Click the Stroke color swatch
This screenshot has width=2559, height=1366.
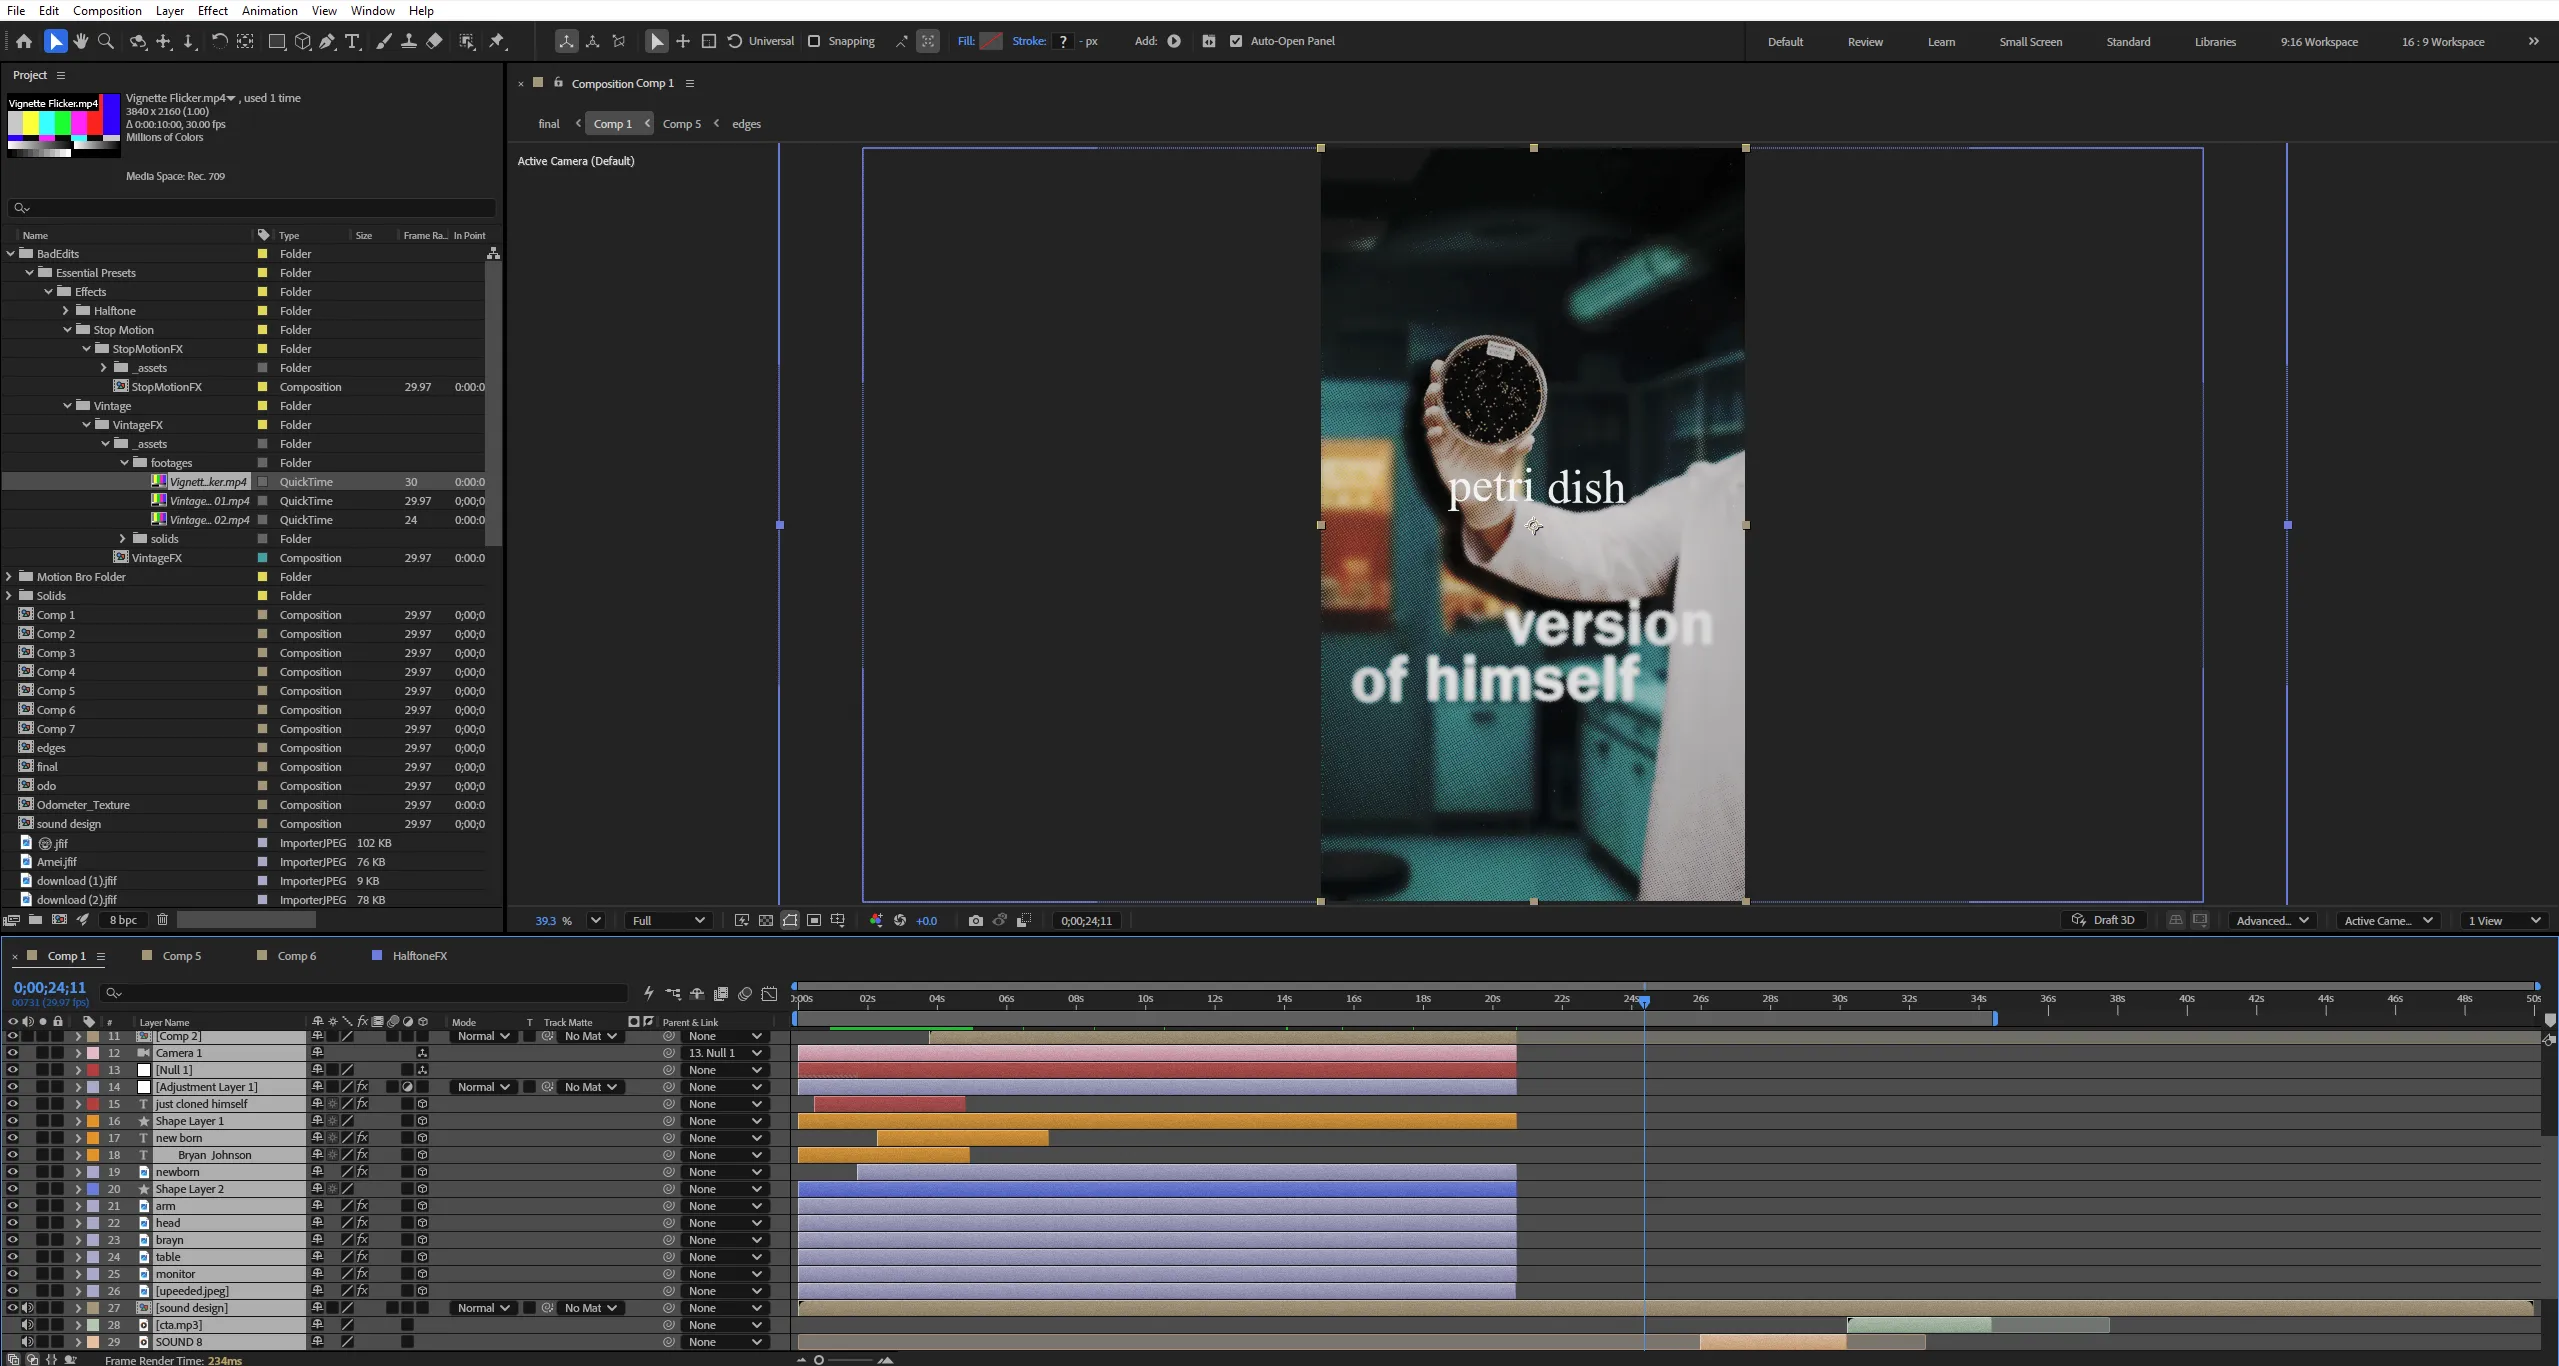click(1063, 41)
